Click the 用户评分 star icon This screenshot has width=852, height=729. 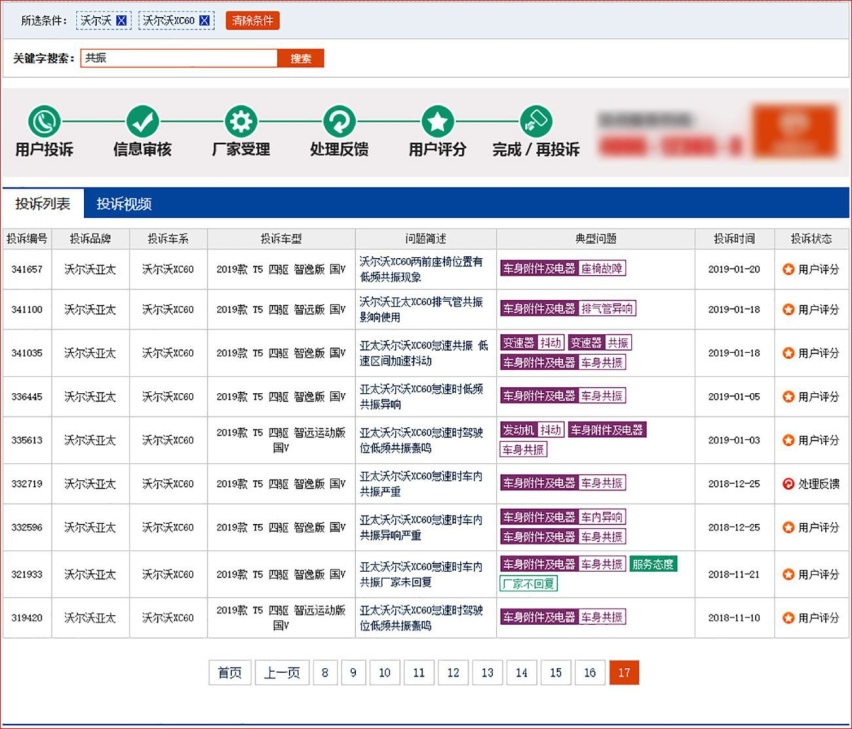tap(438, 121)
